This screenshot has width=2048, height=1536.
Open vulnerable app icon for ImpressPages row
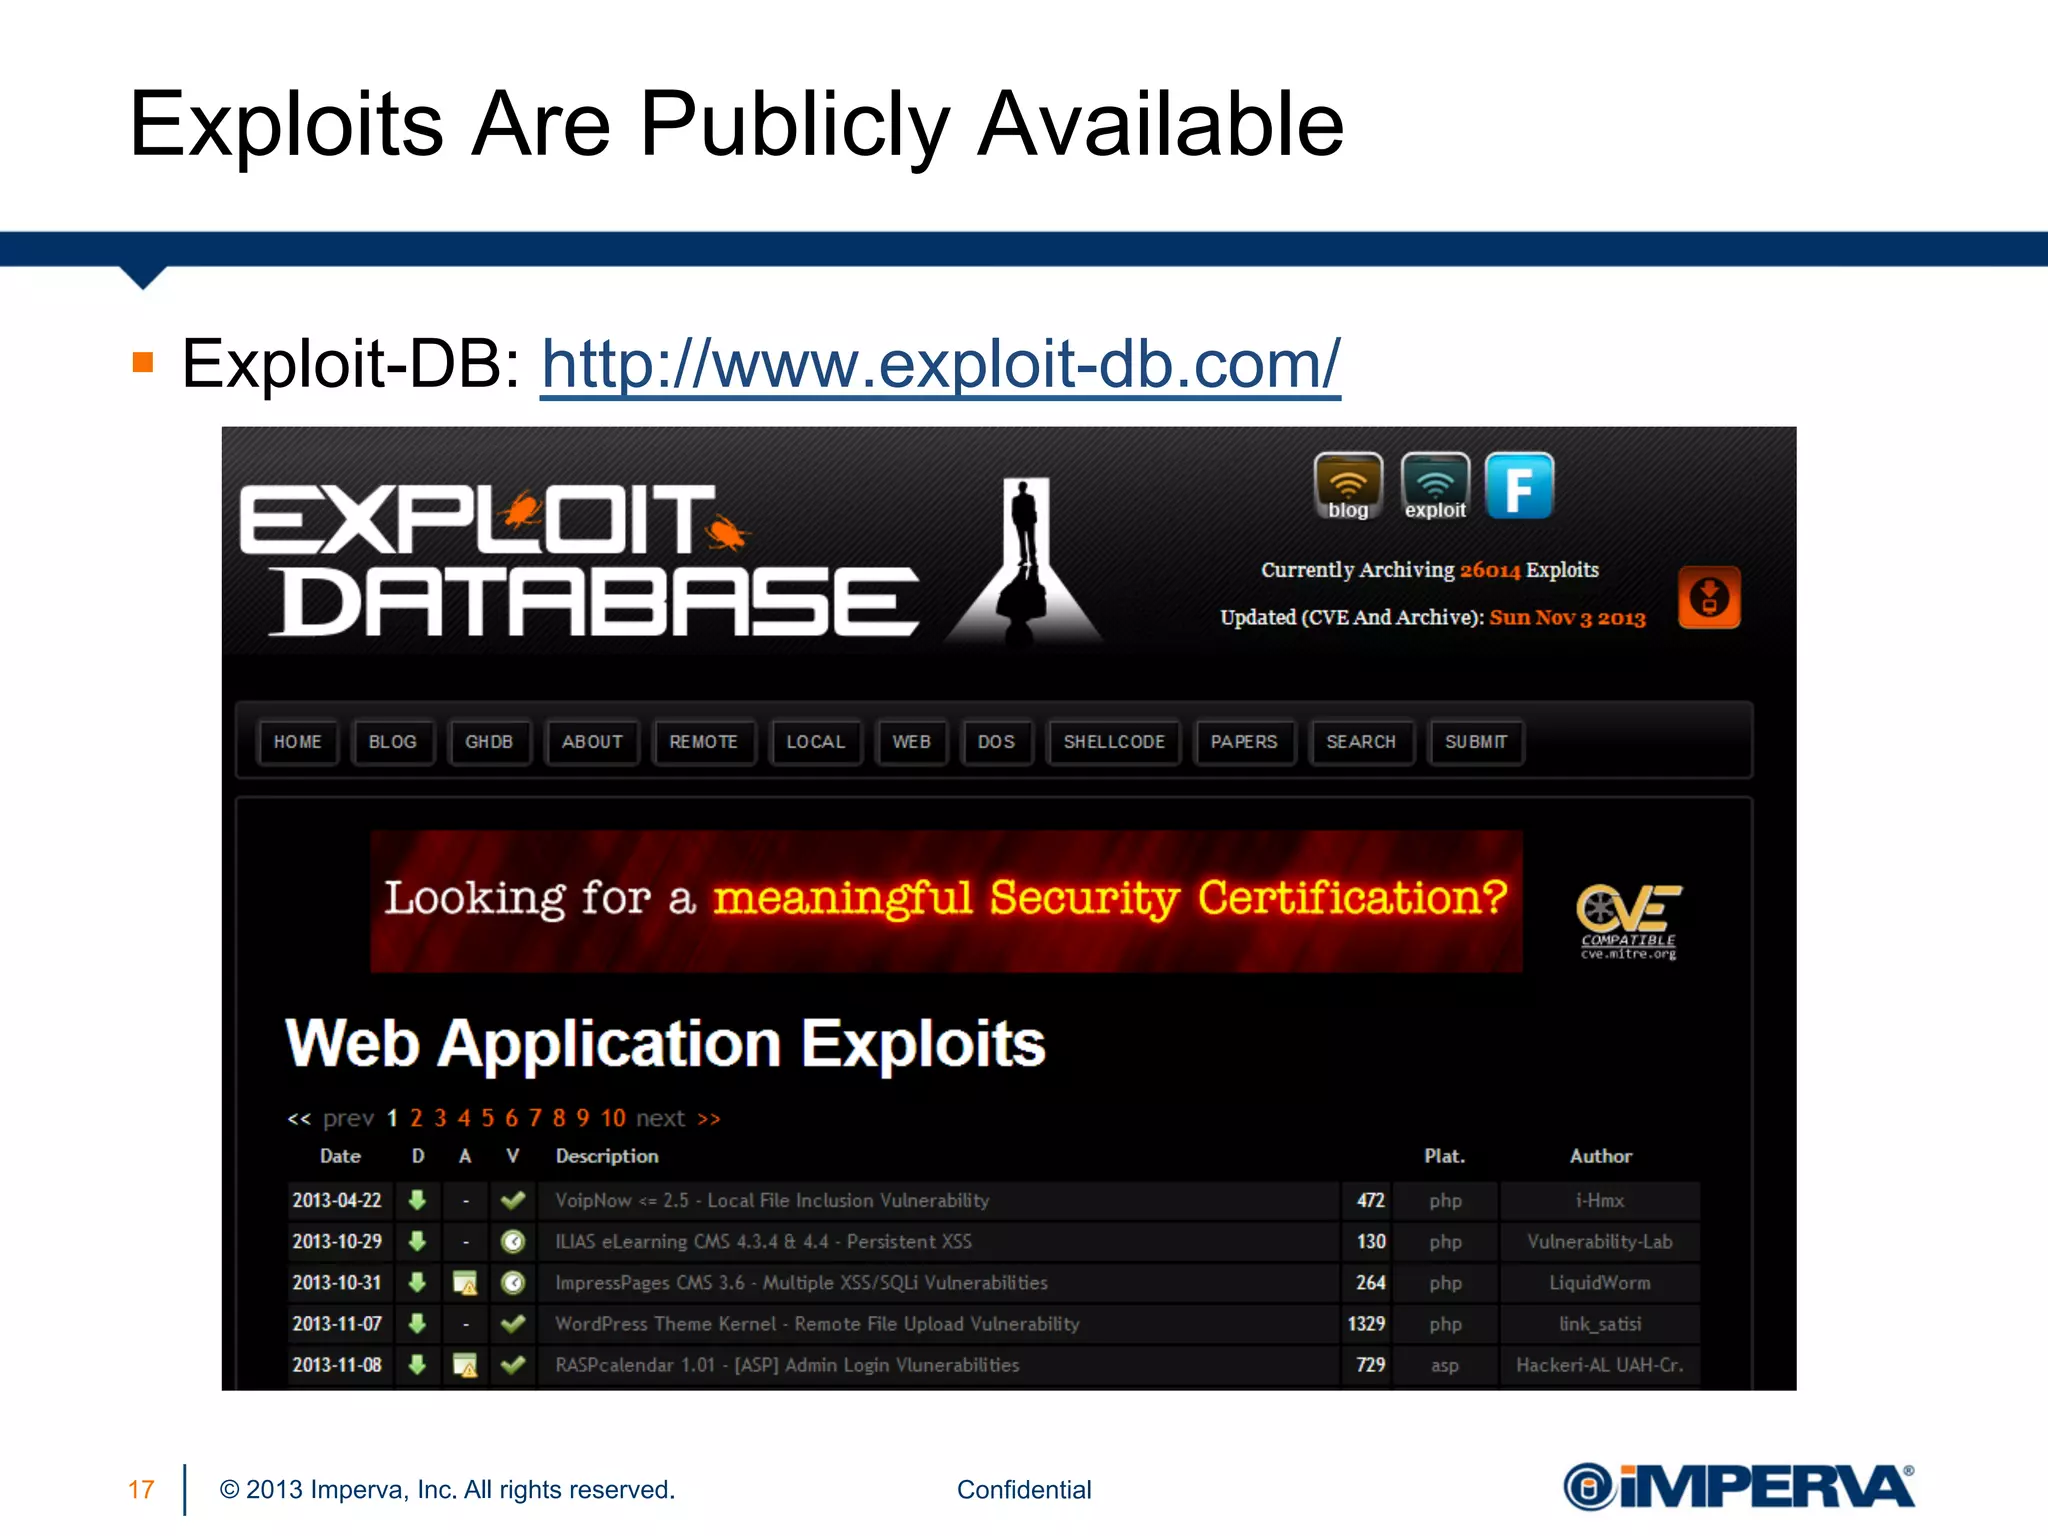pyautogui.click(x=465, y=1283)
